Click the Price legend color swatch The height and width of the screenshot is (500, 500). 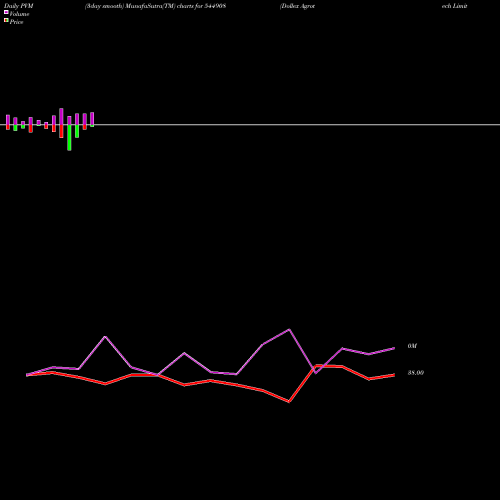pos(6,20)
